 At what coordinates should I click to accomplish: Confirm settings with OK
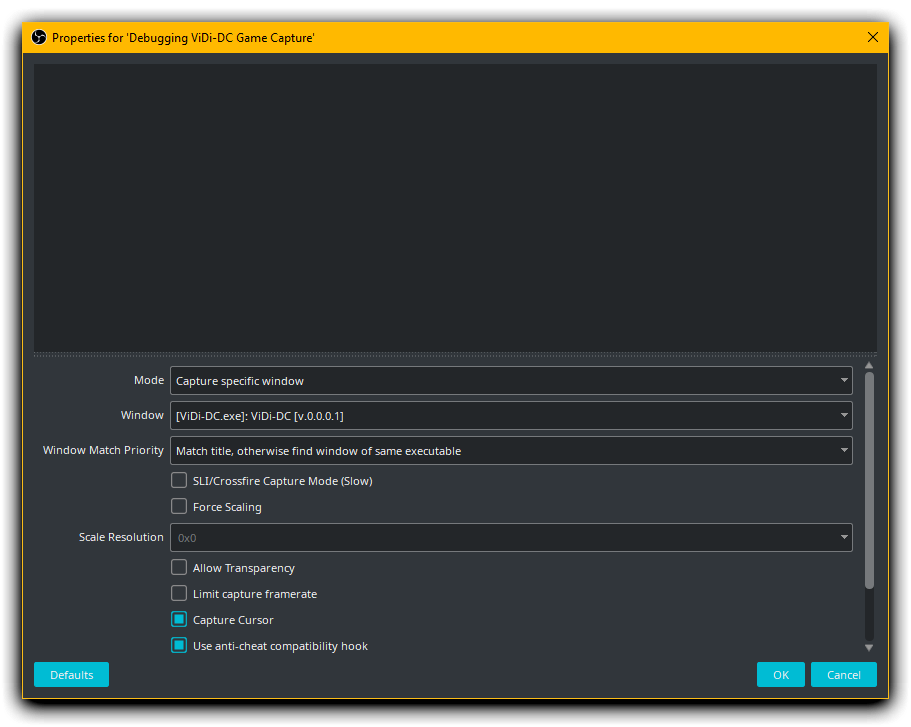pyautogui.click(x=781, y=674)
